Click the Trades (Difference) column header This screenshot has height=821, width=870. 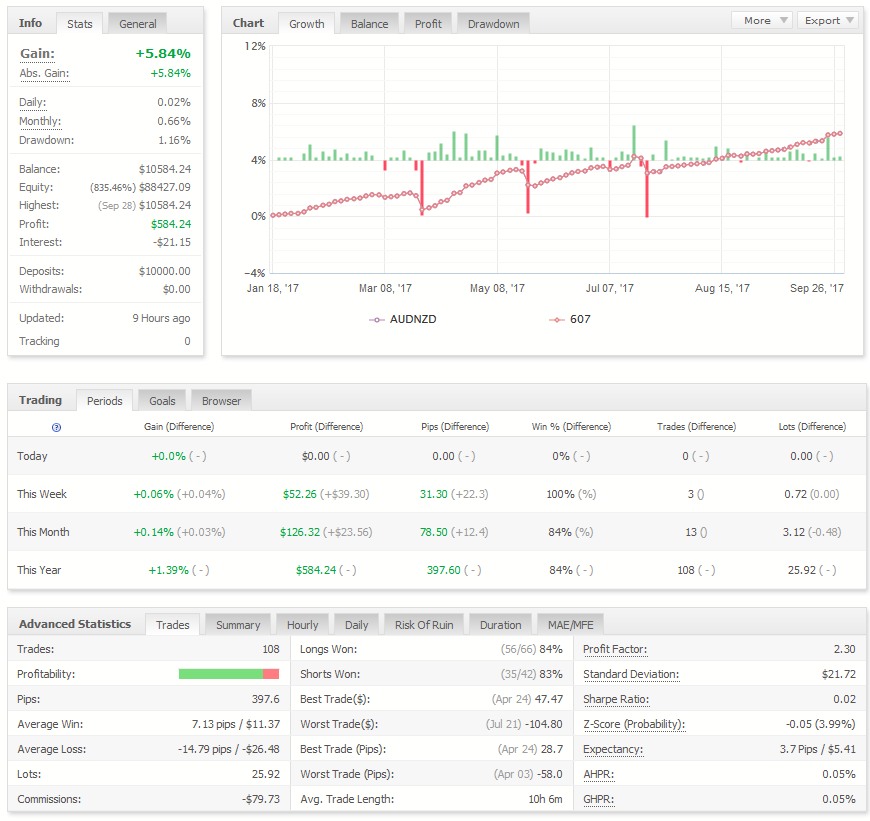coord(696,427)
